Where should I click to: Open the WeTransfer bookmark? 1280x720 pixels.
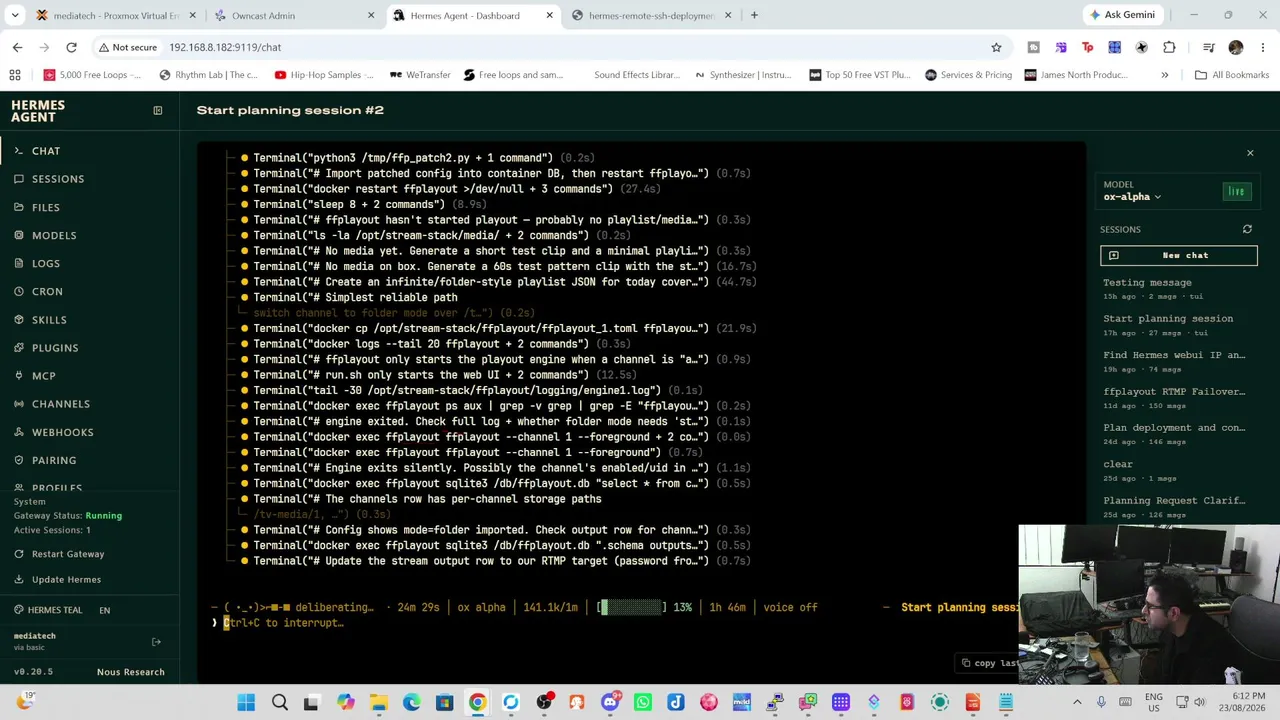click(420, 75)
